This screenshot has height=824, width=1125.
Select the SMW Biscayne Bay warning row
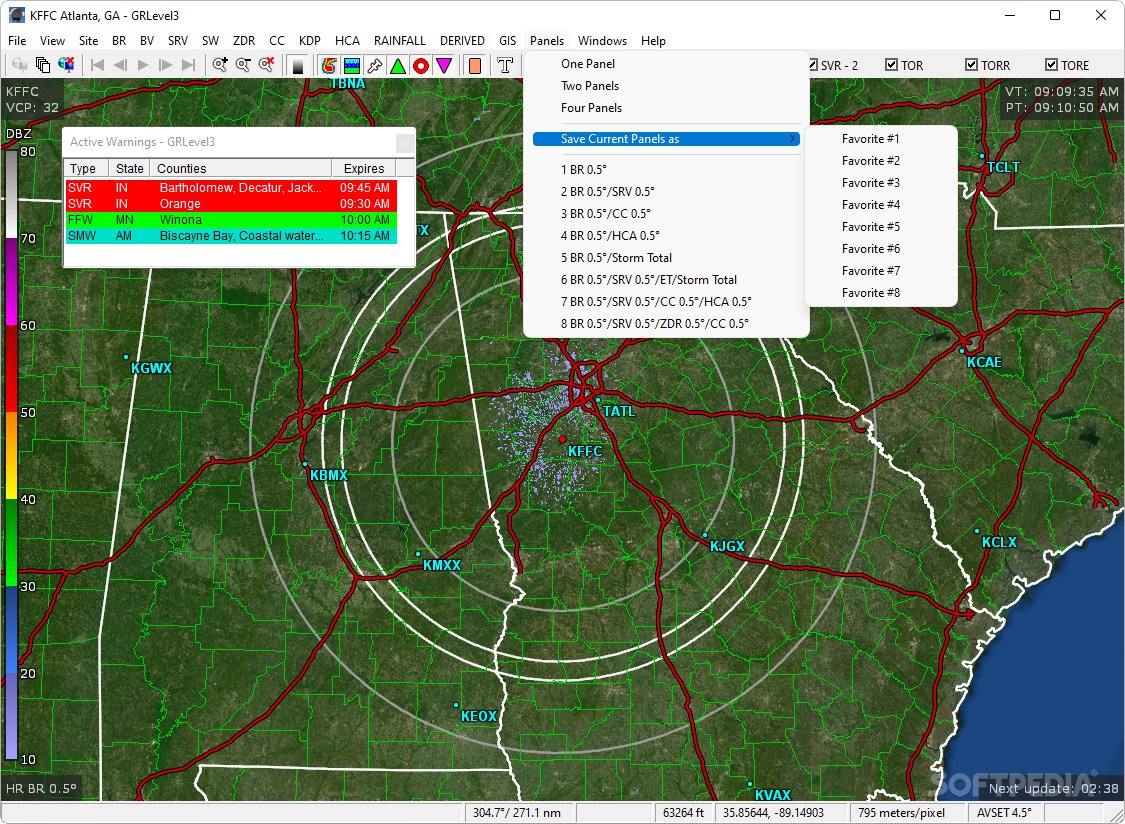pos(231,235)
